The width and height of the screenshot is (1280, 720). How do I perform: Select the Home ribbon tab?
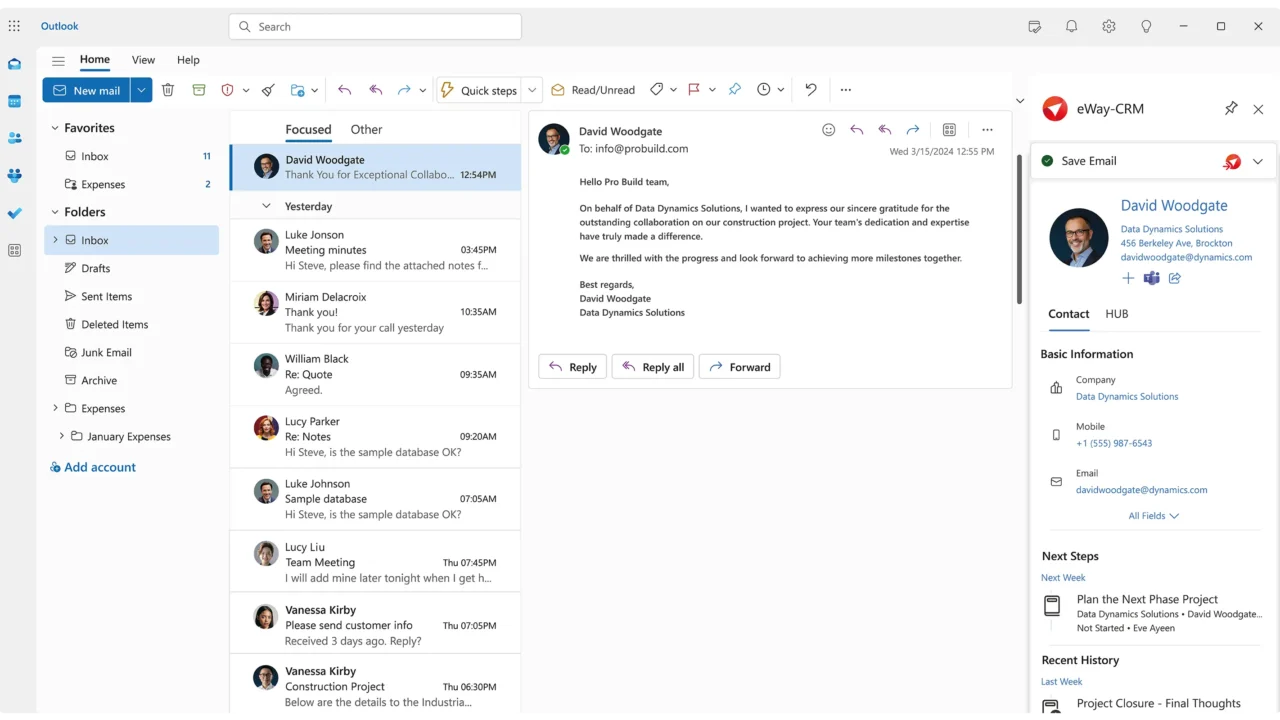(x=95, y=60)
